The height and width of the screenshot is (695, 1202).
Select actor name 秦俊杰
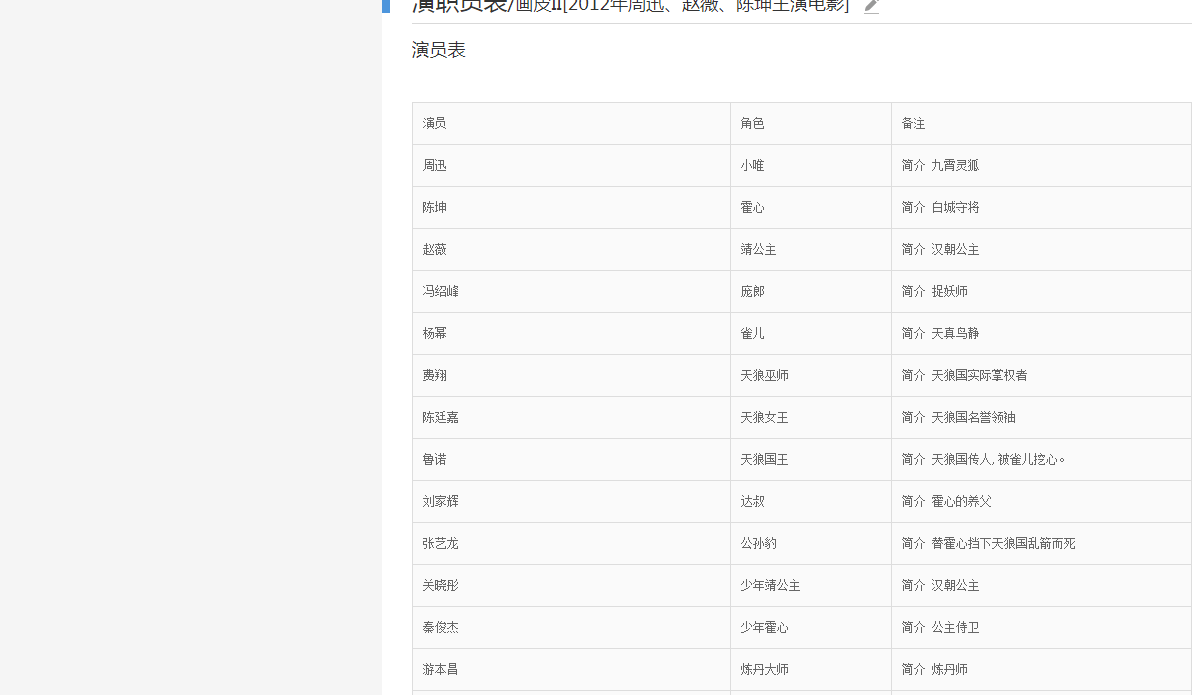pos(440,627)
